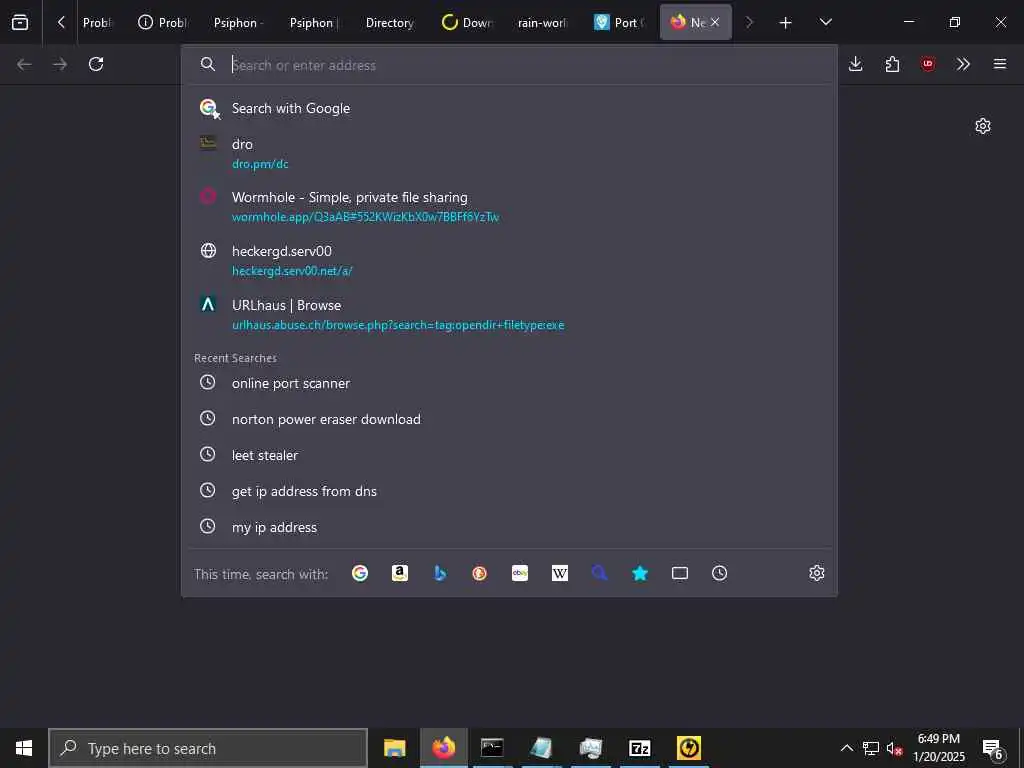
Task: Search this time with Wikipedia icon
Action: coord(560,573)
